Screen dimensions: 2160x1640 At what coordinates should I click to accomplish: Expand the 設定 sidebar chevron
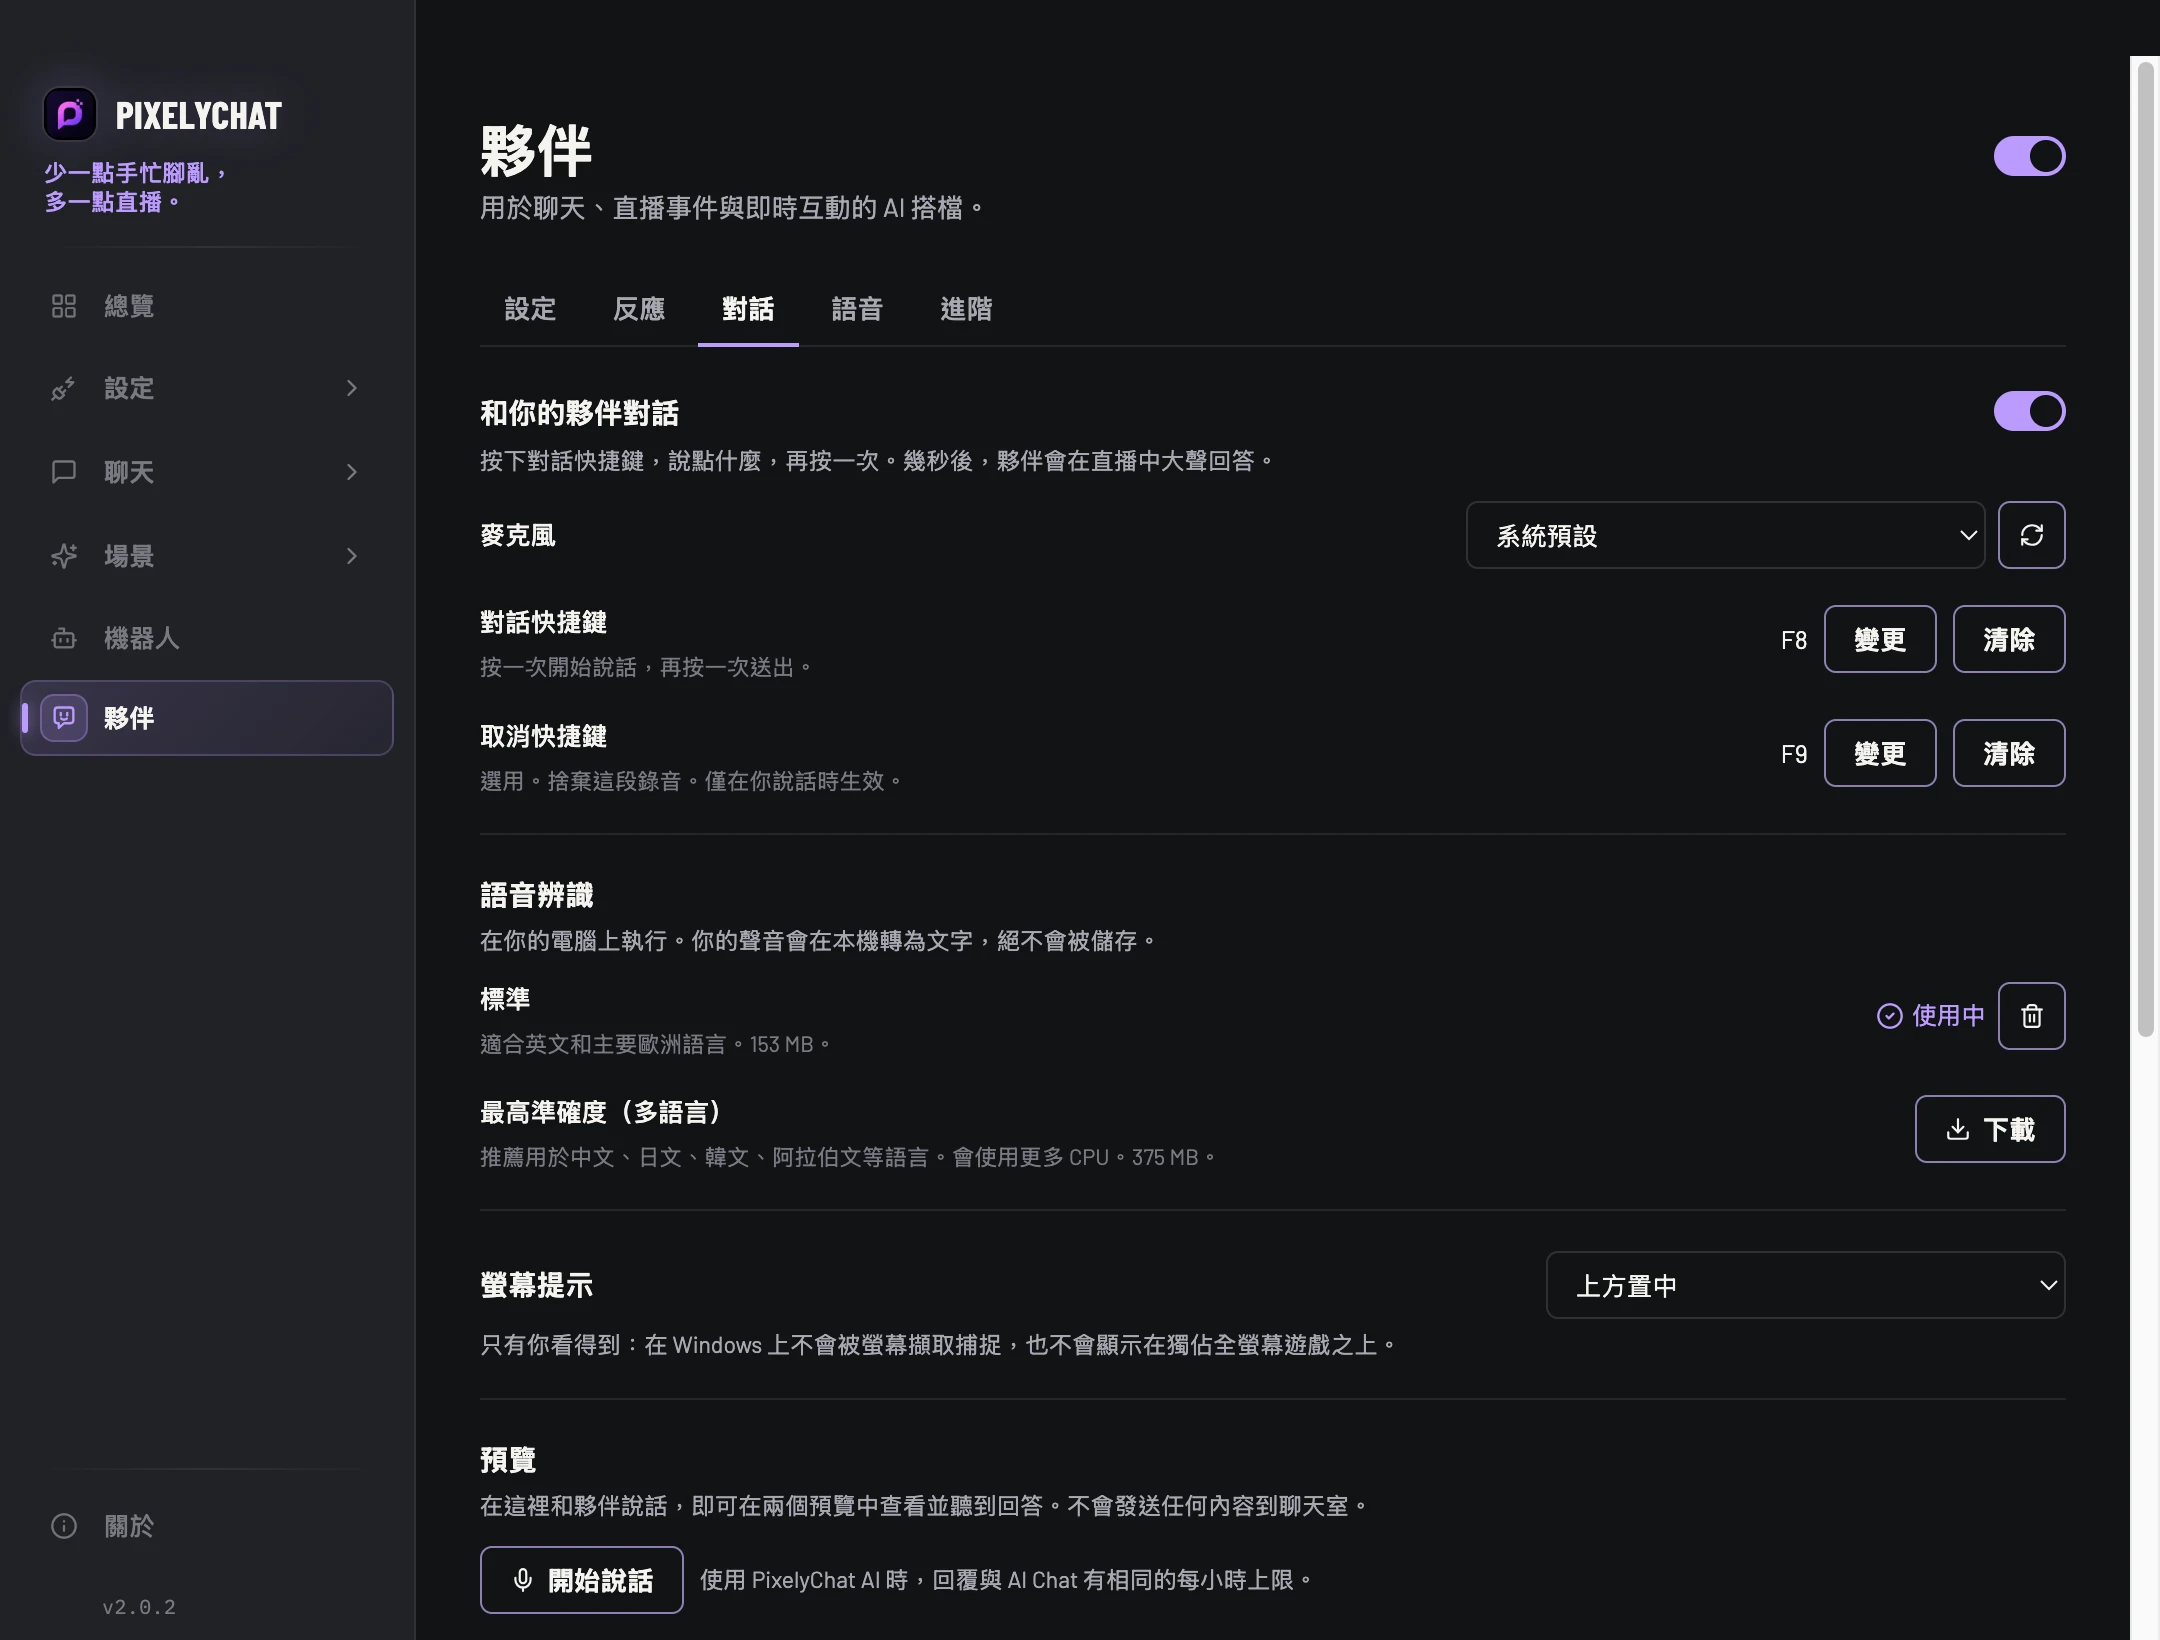pyautogui.click(x=352, y=388)
